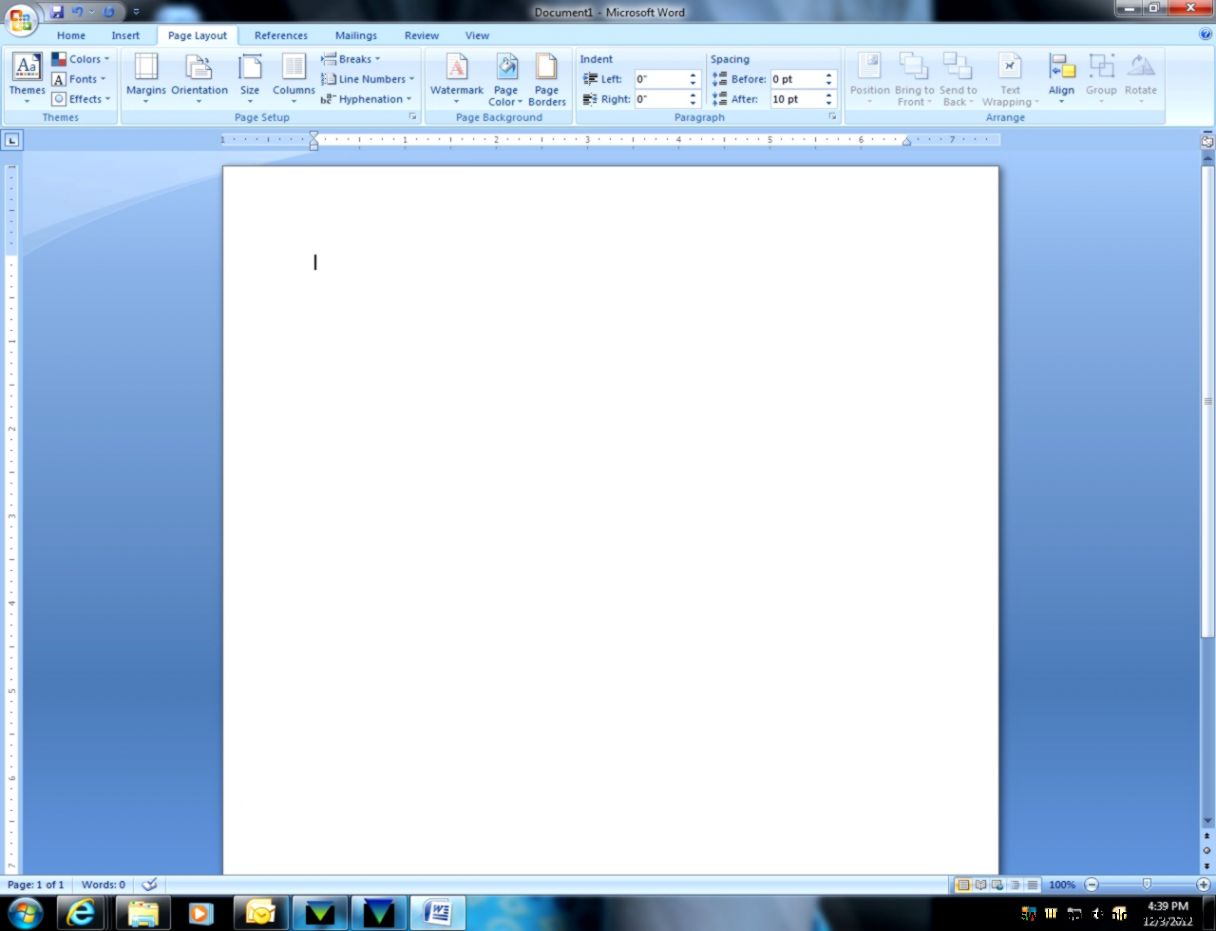Image resolution: width=1216 pixels, height=931 pixels.
Task: Select the Page Layout tab
Action: [197, 35]
